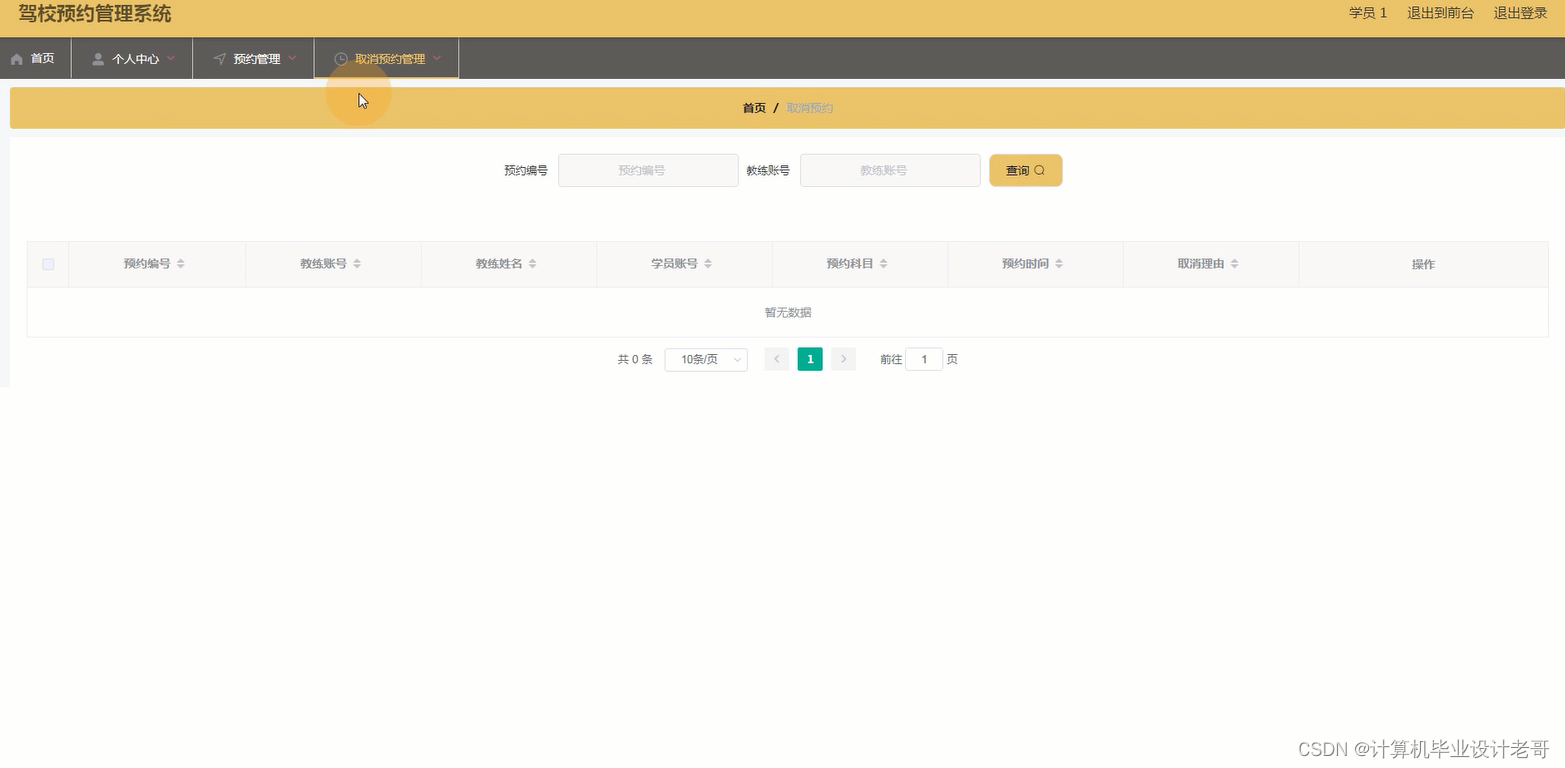This screenshot has height=768, width=1565.
Task: Open the 10条/页 page size dropdown
Action: (705, 359)
